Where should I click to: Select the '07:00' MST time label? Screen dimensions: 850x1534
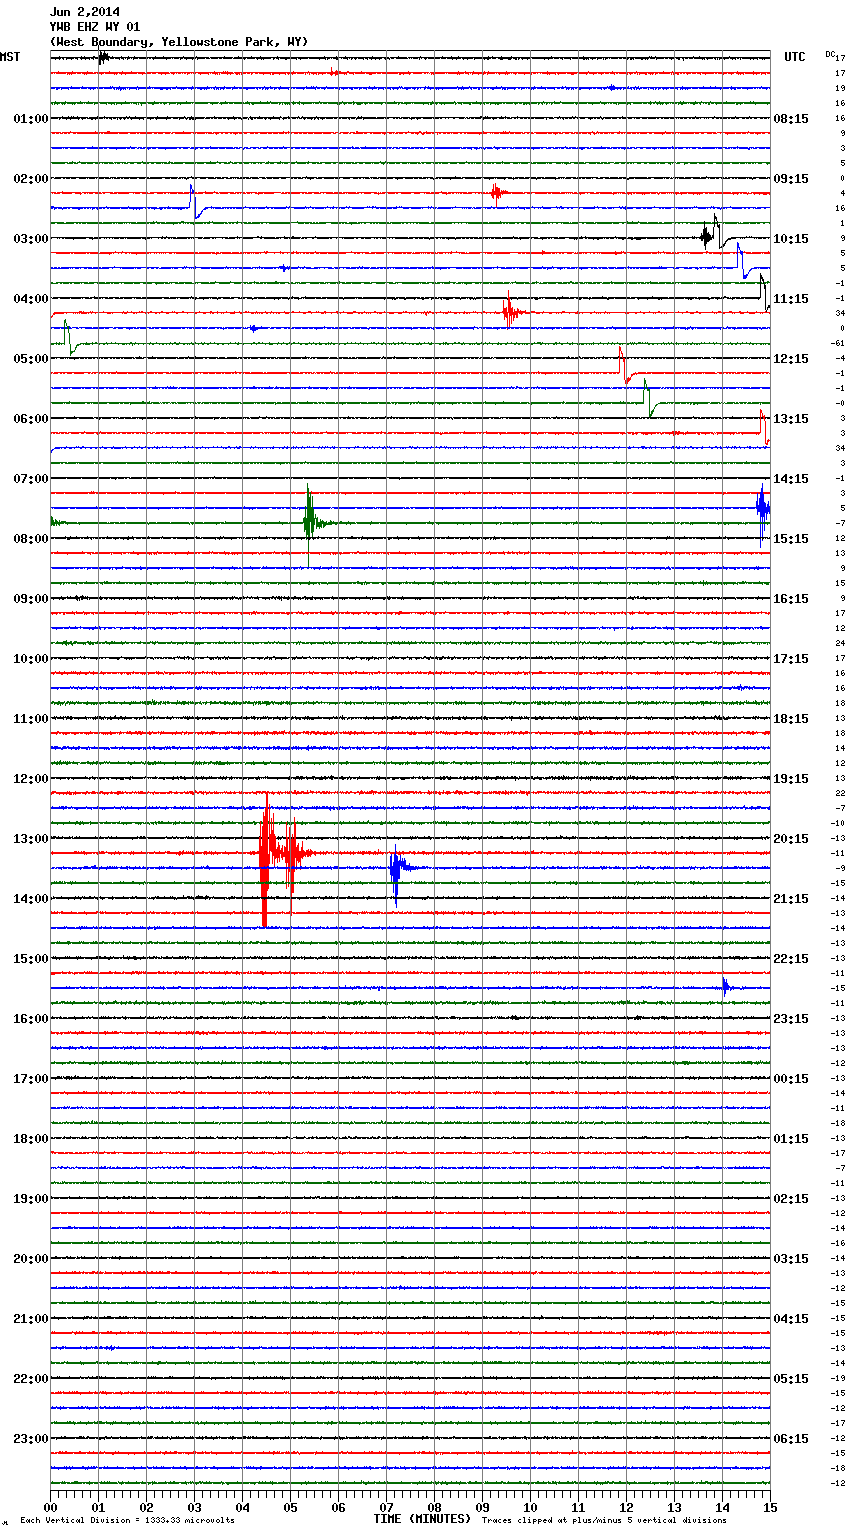point(30,479)
